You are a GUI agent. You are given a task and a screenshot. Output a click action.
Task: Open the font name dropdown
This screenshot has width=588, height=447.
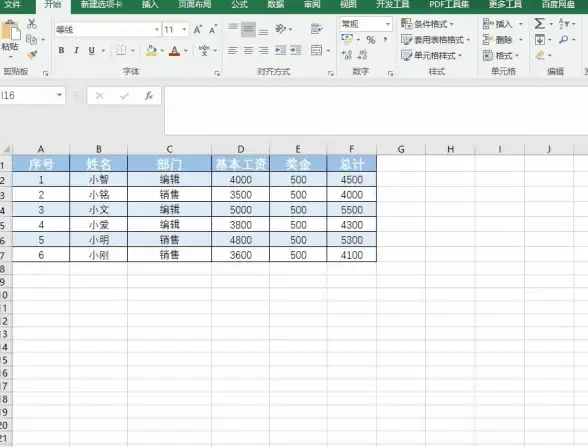[157, 30]
